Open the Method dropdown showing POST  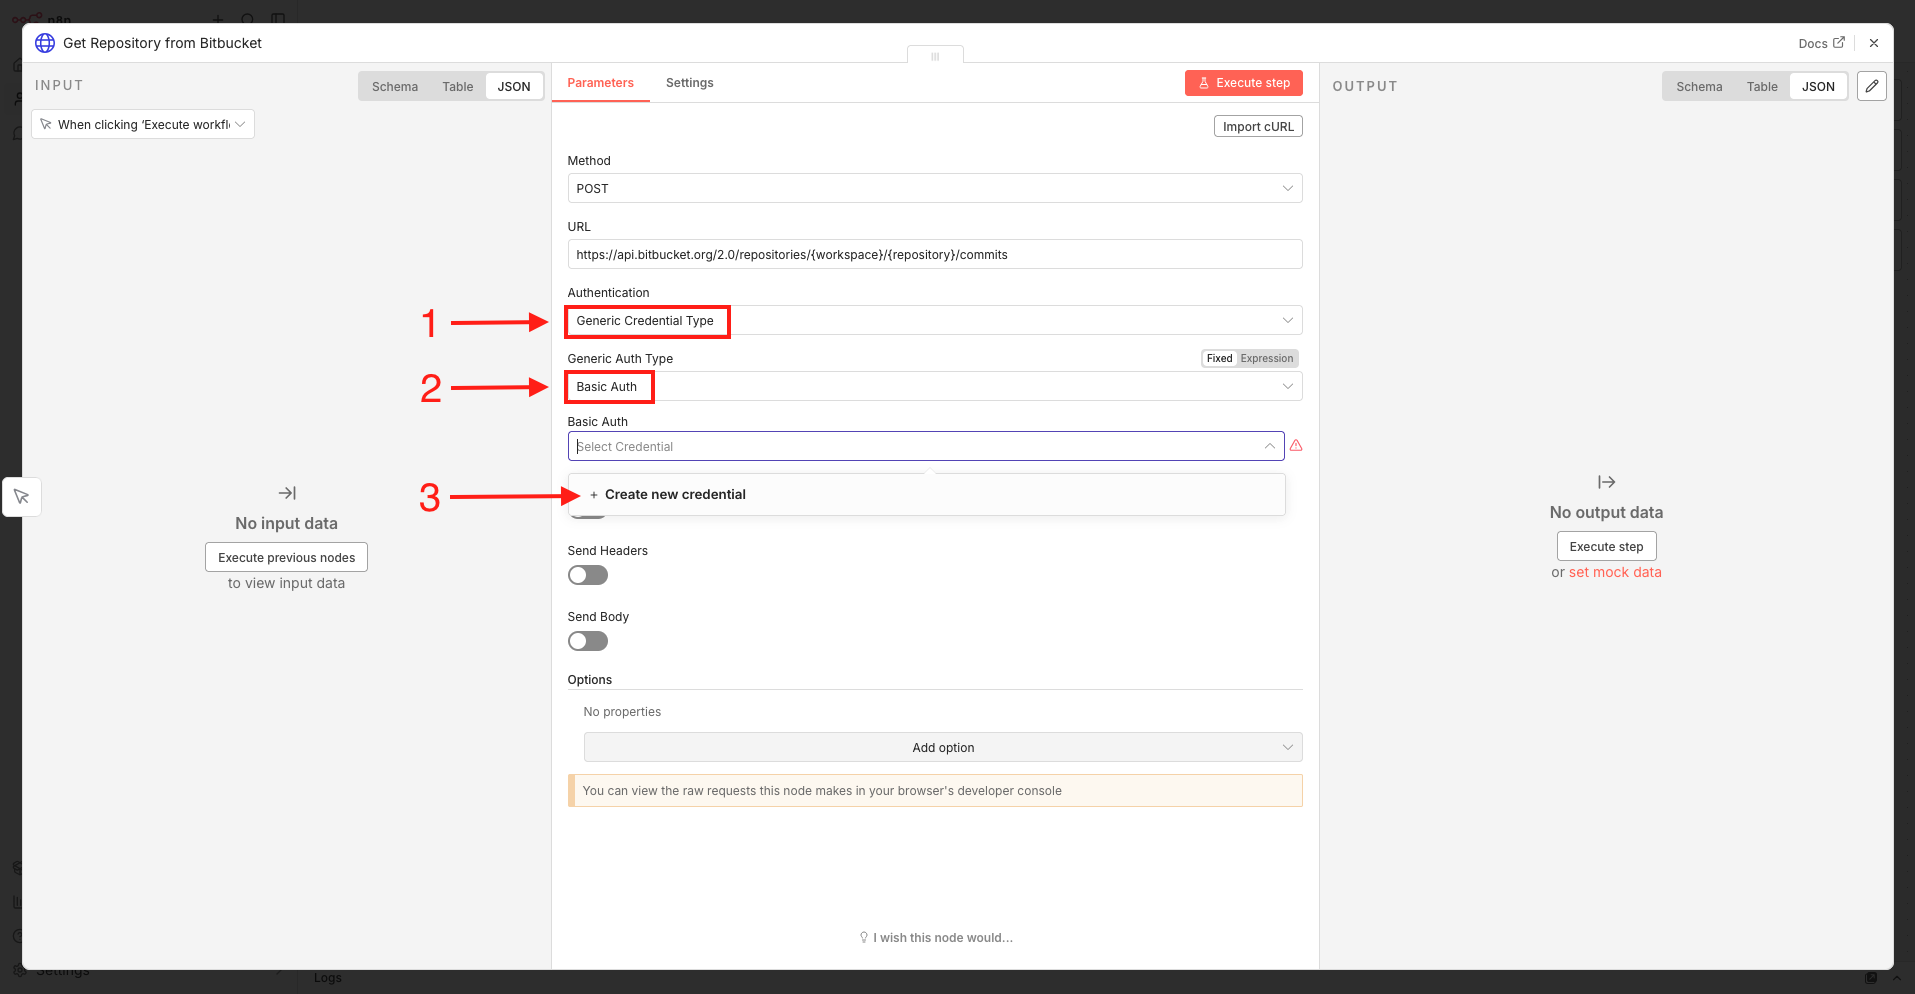(934, 189)
